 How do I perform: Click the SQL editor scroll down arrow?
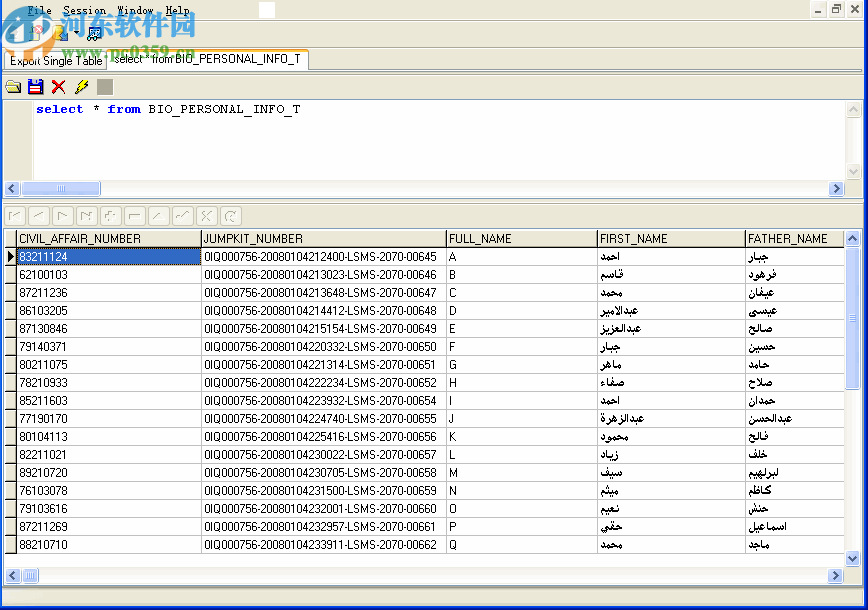853,172
